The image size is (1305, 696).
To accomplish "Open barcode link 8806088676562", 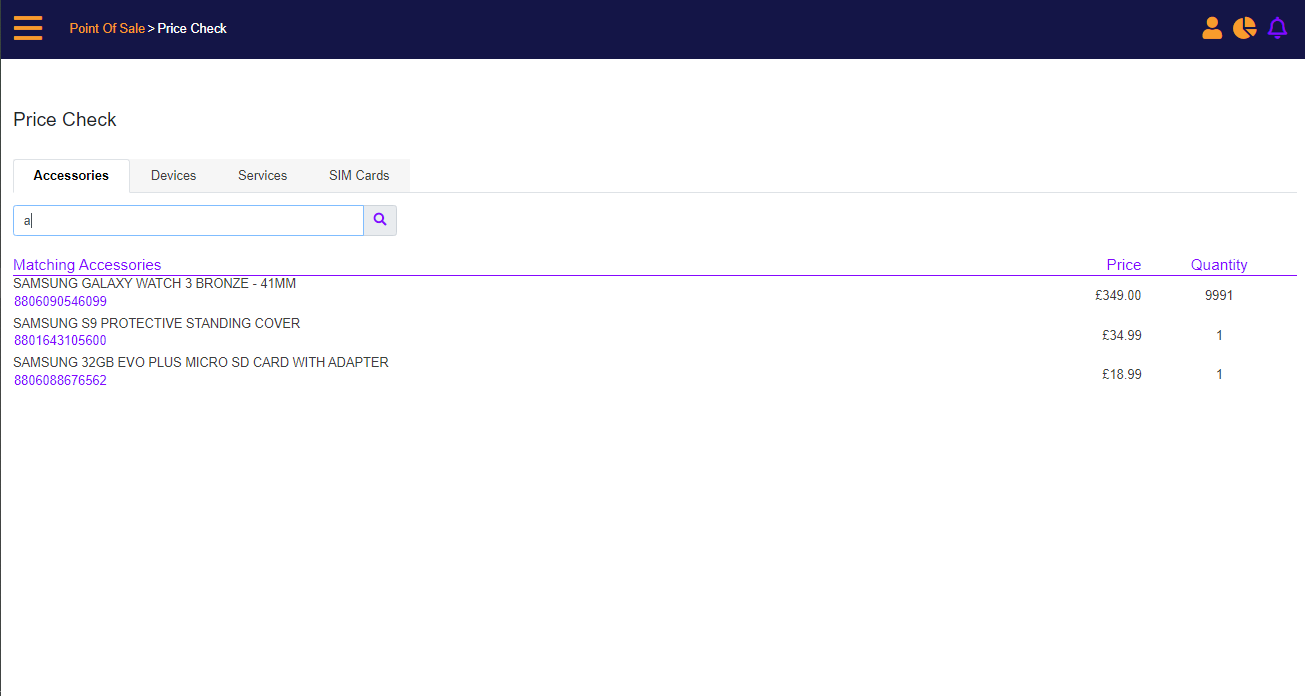I will click(x=60, y=380).
